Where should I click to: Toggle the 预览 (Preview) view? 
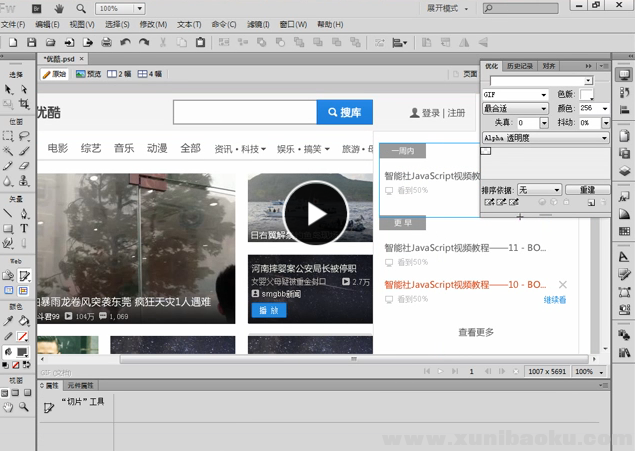tap(88, 74)
